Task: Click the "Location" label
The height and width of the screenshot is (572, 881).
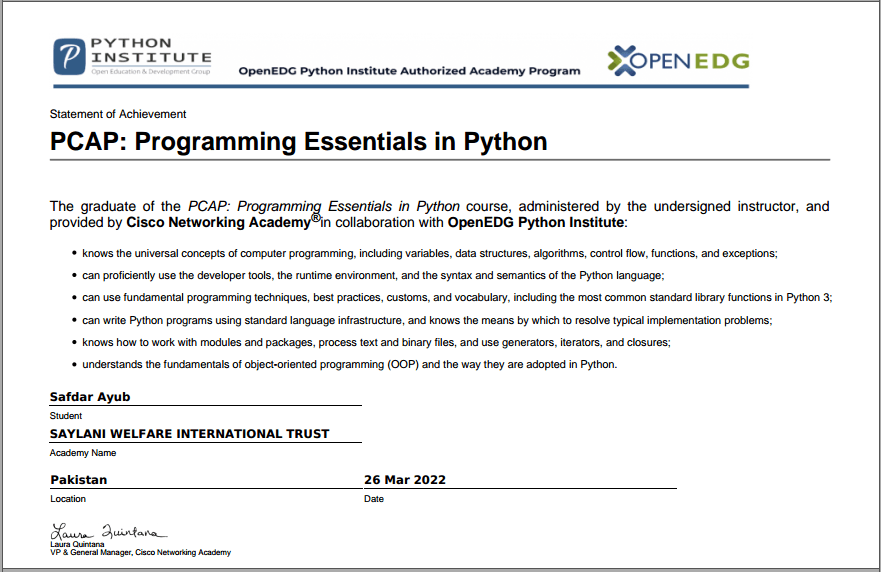Action: click(x=68, y=499)
